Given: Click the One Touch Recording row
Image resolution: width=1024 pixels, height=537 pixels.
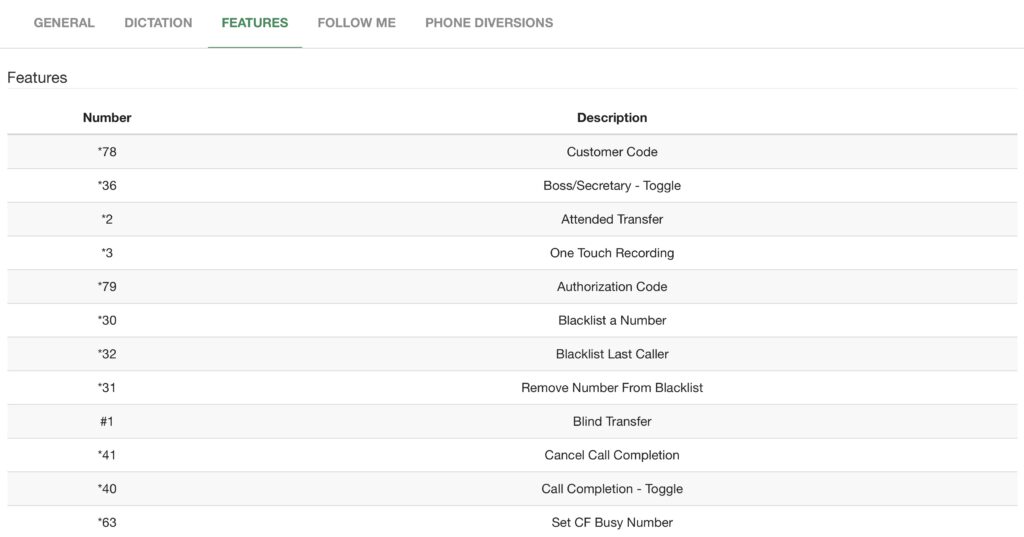Looking at the screenshot, I should point(612,253).
